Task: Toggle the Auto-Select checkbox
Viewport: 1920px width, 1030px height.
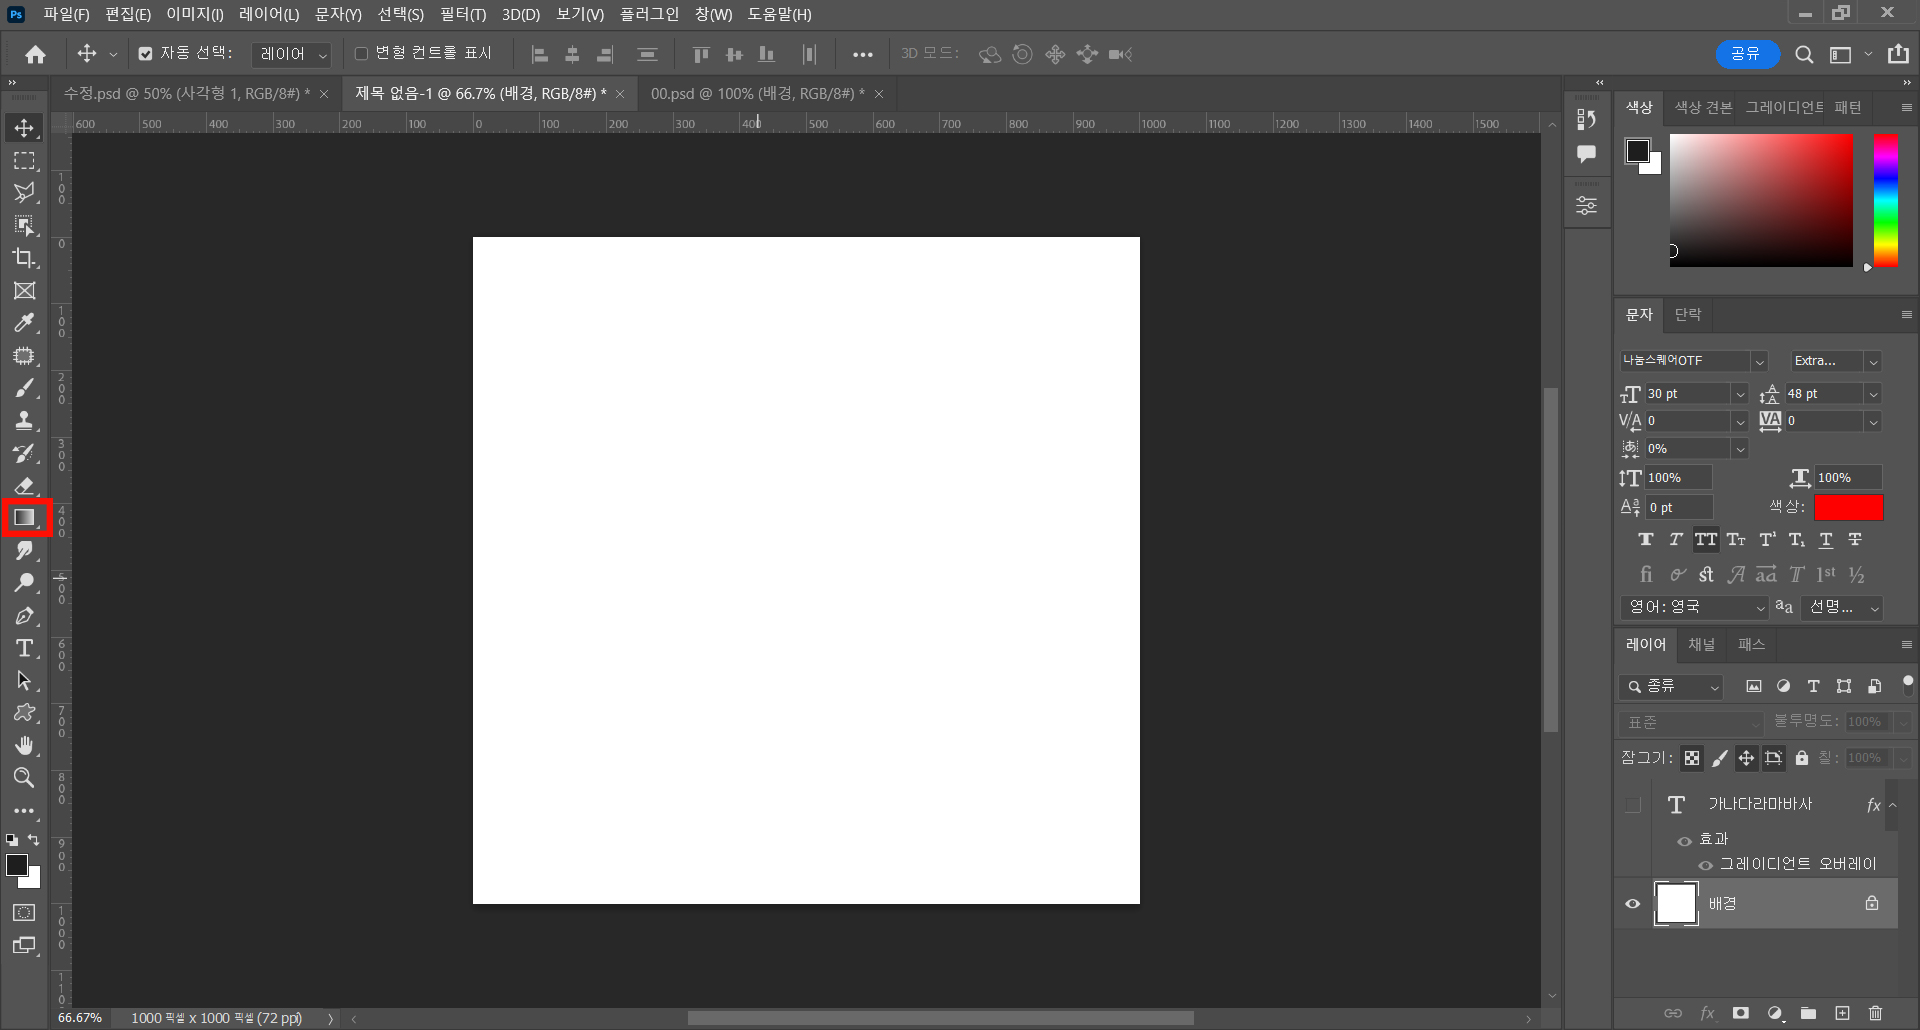Action: click(x=146, y=54)
